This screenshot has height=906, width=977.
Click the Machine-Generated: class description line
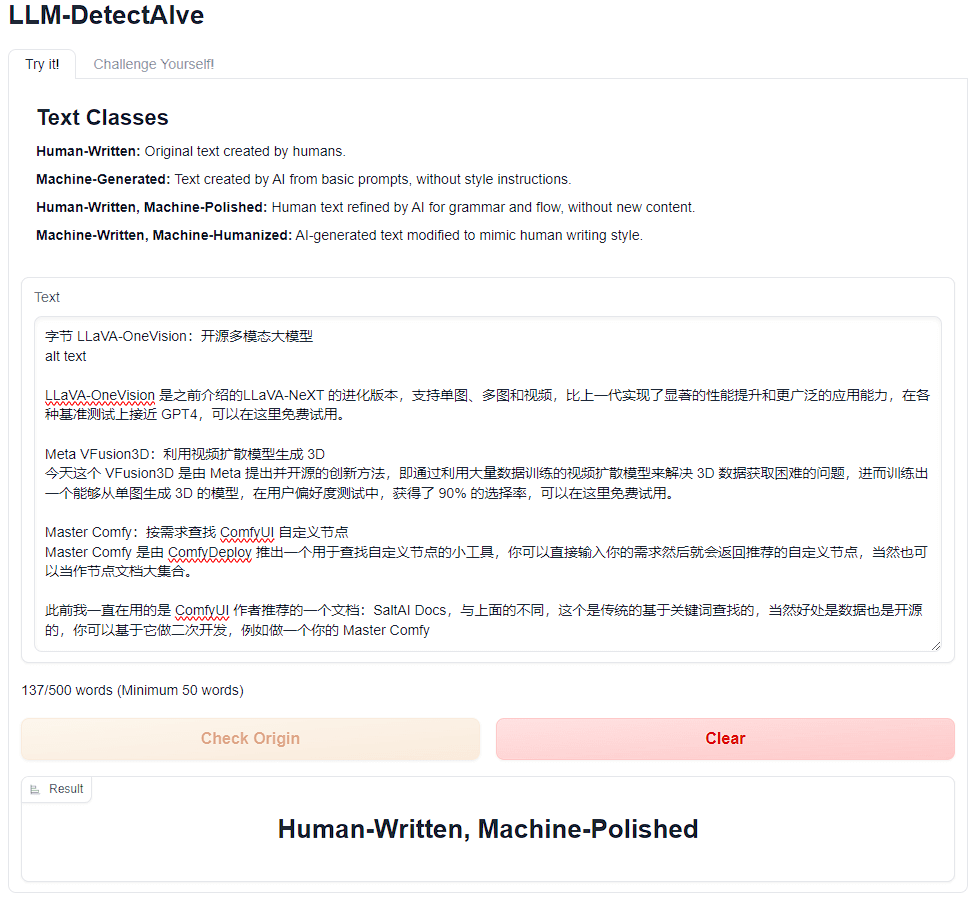(303, 179)
